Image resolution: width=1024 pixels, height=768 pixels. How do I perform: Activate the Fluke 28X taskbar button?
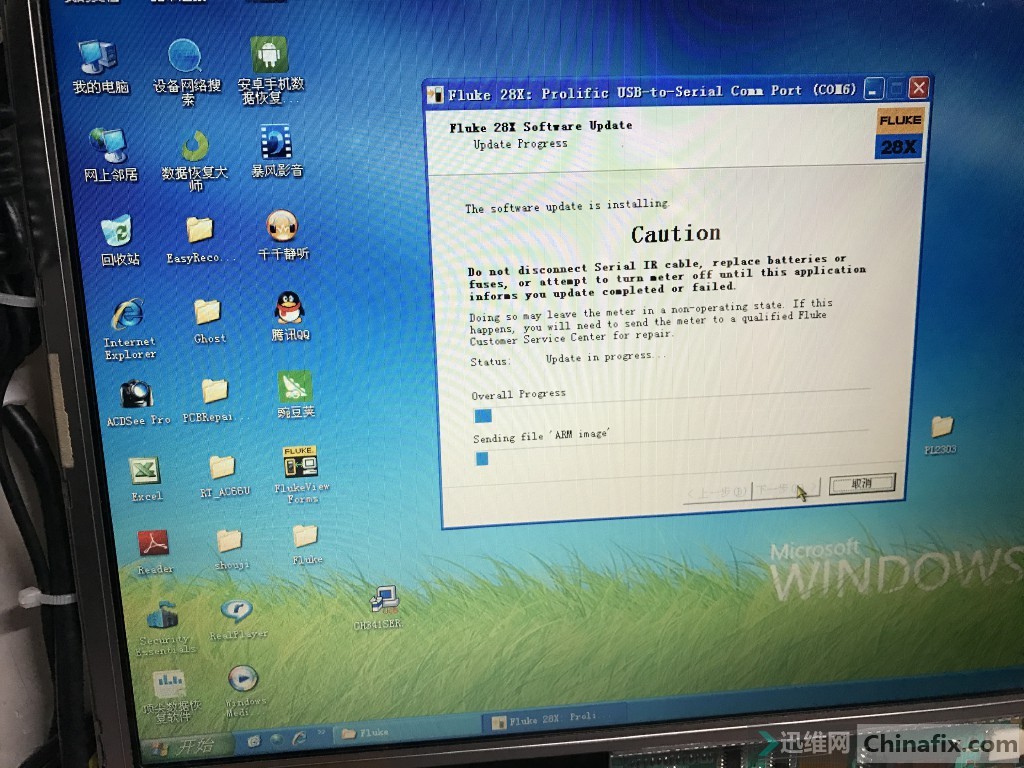(556, 720)
